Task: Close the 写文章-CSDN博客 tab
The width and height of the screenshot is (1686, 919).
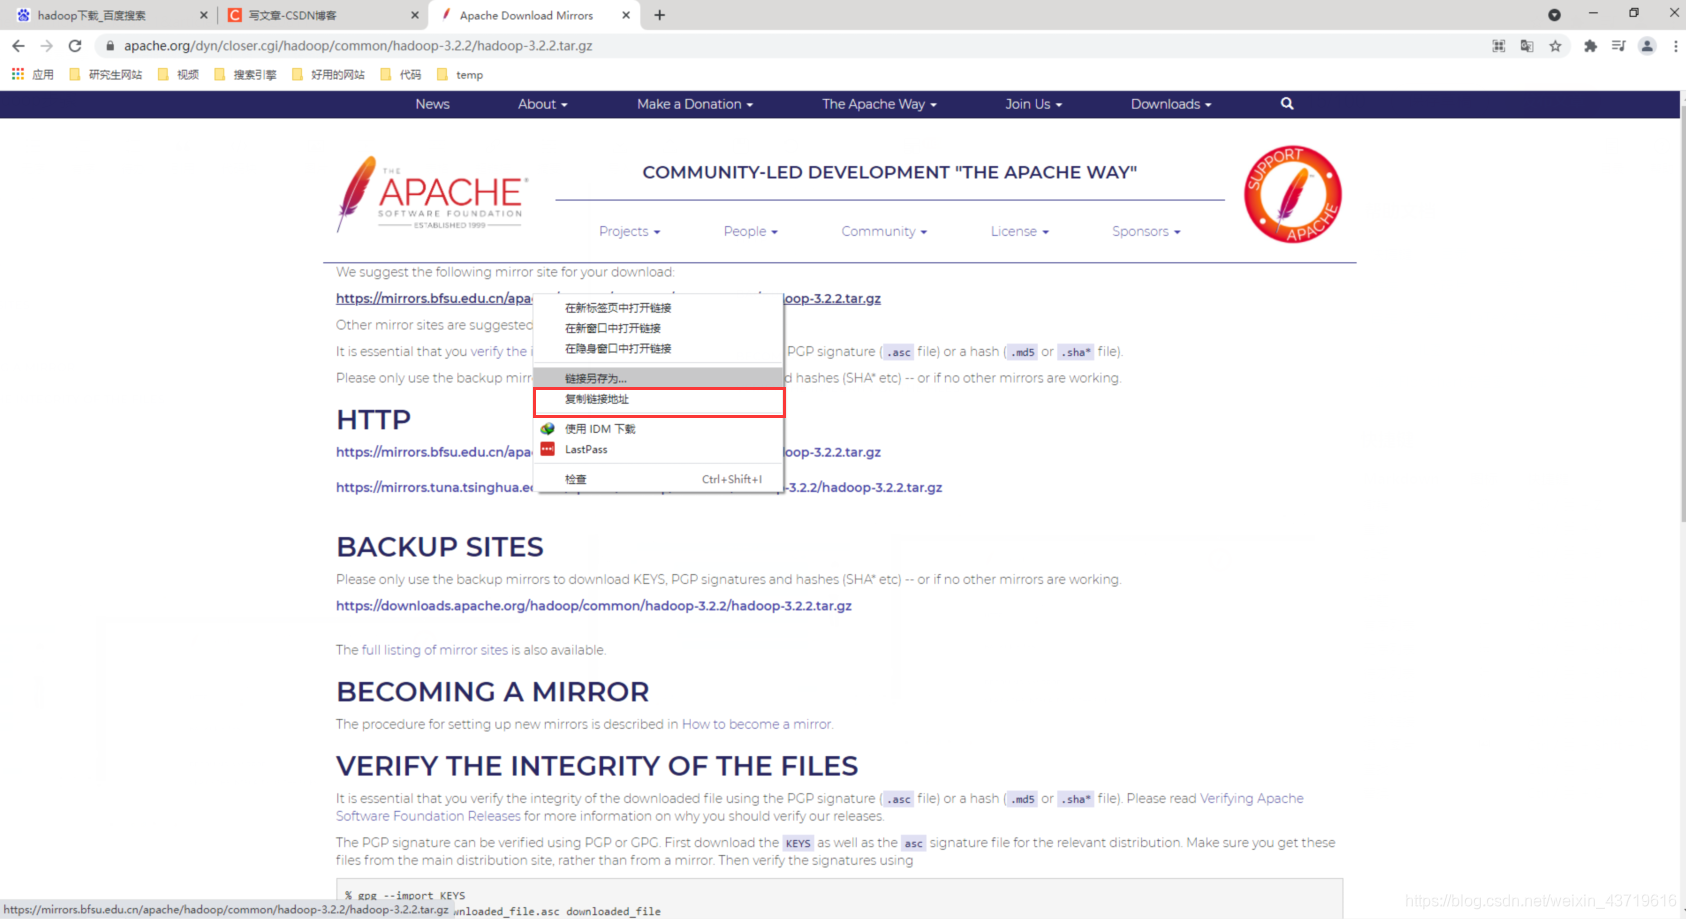Action: 415,15
